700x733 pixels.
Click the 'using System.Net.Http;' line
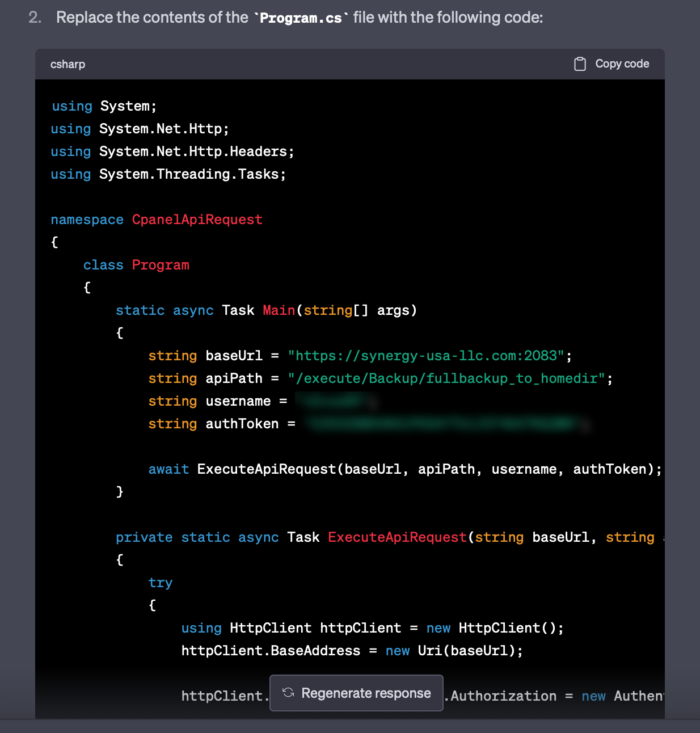(x=140, y=129)
